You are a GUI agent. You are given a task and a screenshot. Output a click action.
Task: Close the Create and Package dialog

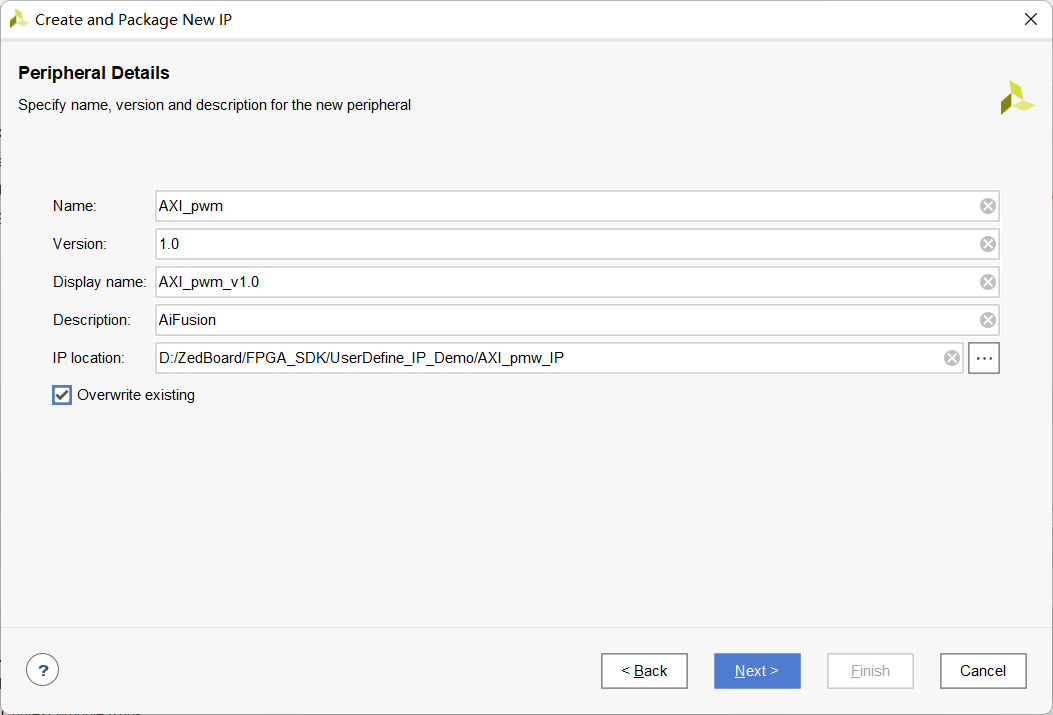click(x=1031, y=19)
